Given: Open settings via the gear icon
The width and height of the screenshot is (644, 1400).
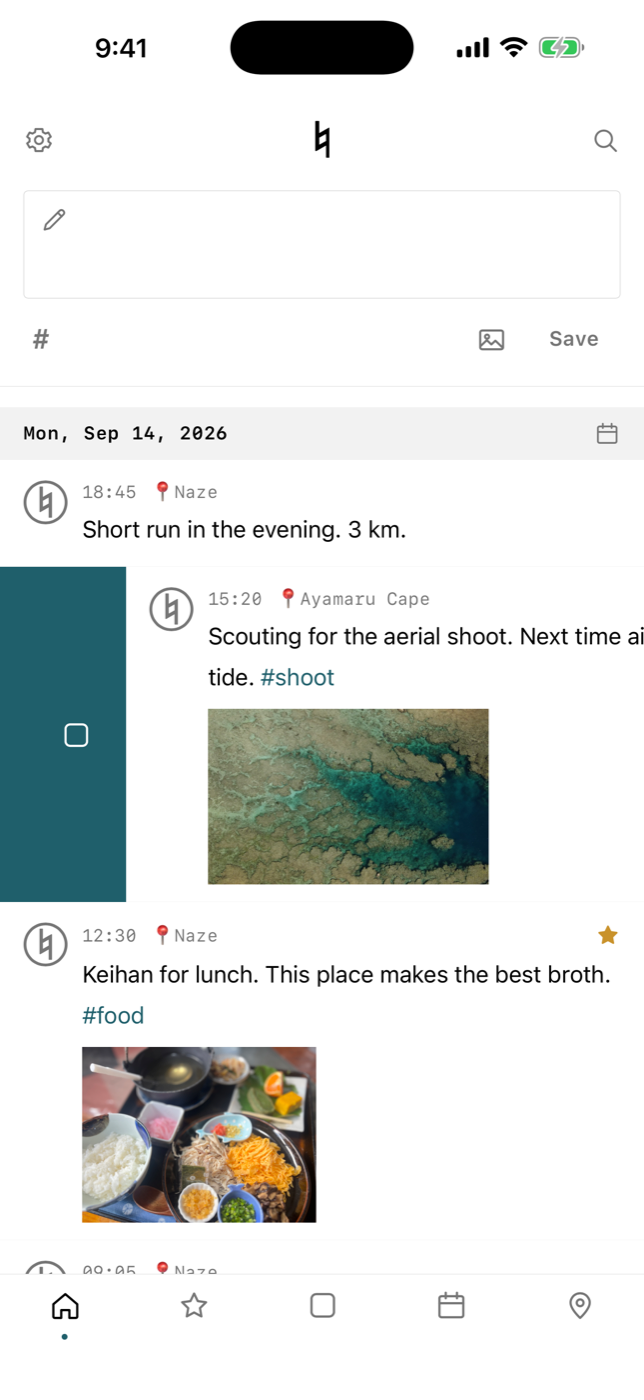Looking at the screenshot, I should click(39, 140).
